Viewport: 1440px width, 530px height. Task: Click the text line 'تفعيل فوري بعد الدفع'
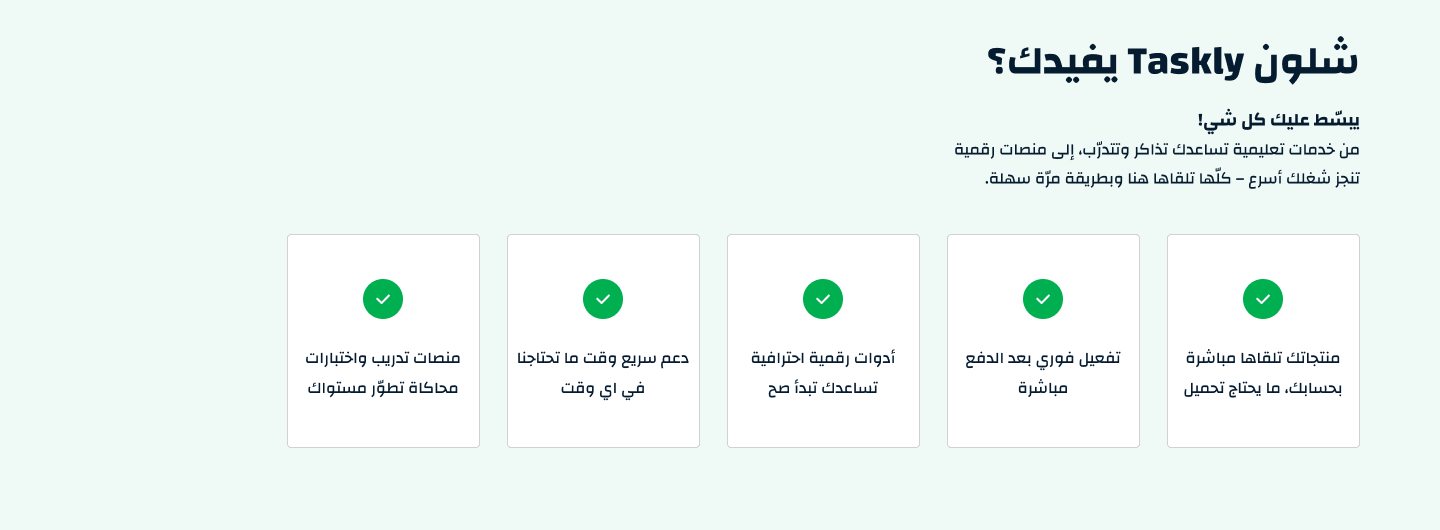pos(1043,358)
